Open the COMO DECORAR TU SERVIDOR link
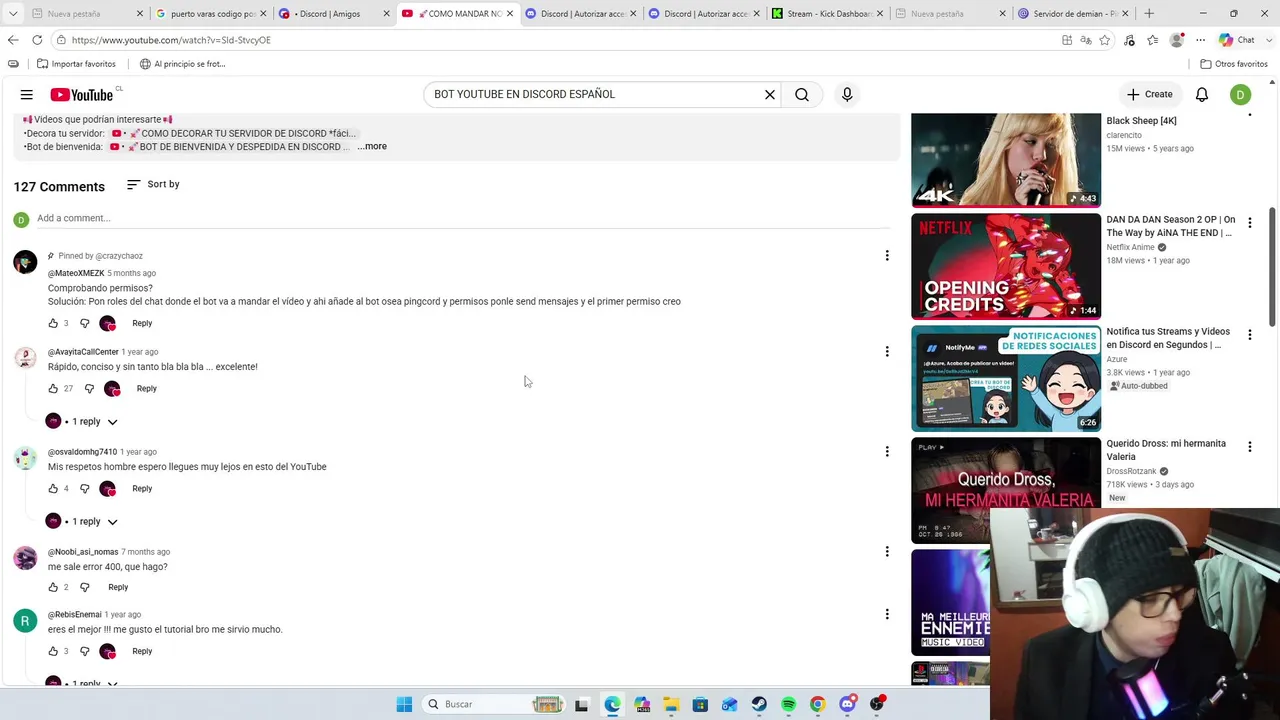This screenshot has width=1280, height=720. click(234, 133)
